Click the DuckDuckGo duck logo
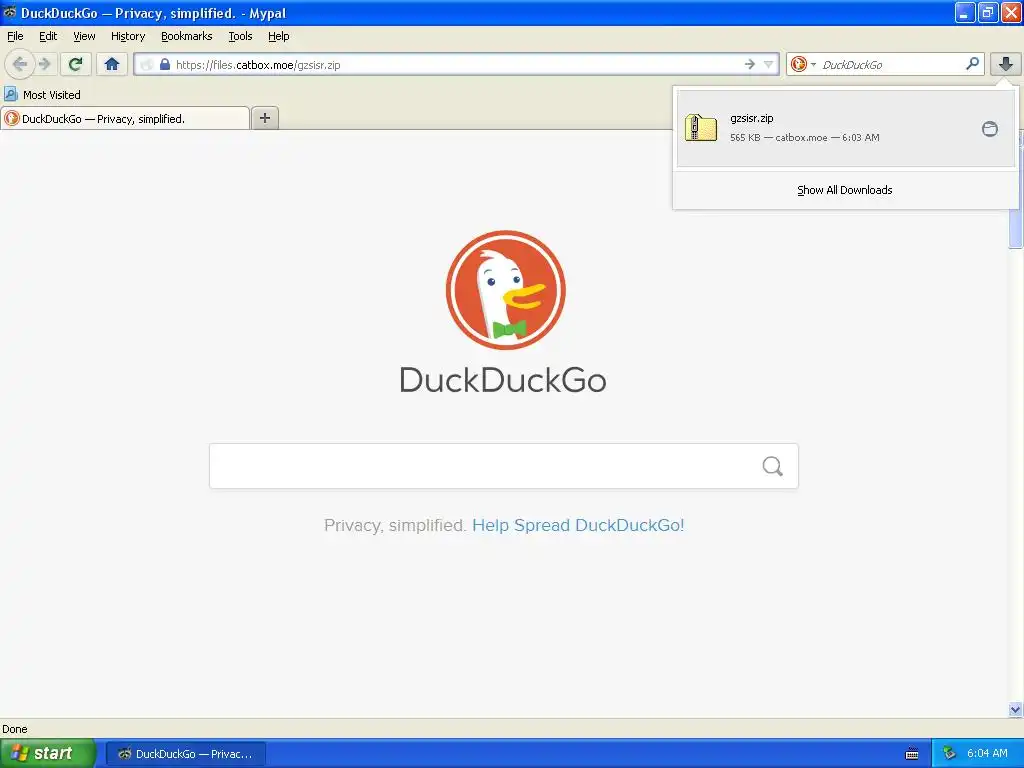The width and height of the screenshot is (1024, 768). pos(505,290)
